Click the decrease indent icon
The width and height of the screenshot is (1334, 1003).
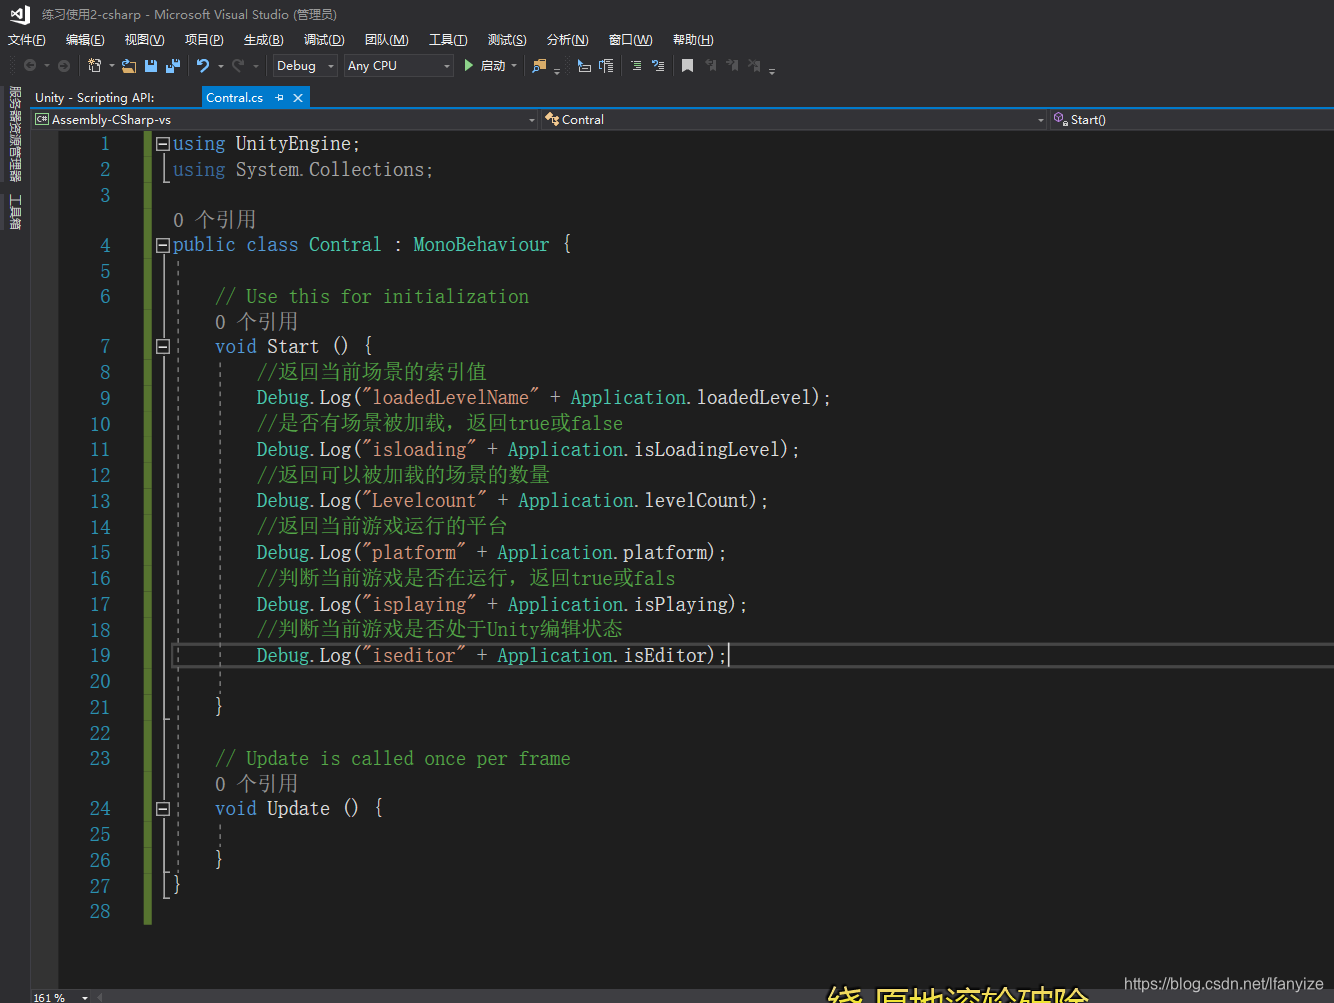coord(635,66)
